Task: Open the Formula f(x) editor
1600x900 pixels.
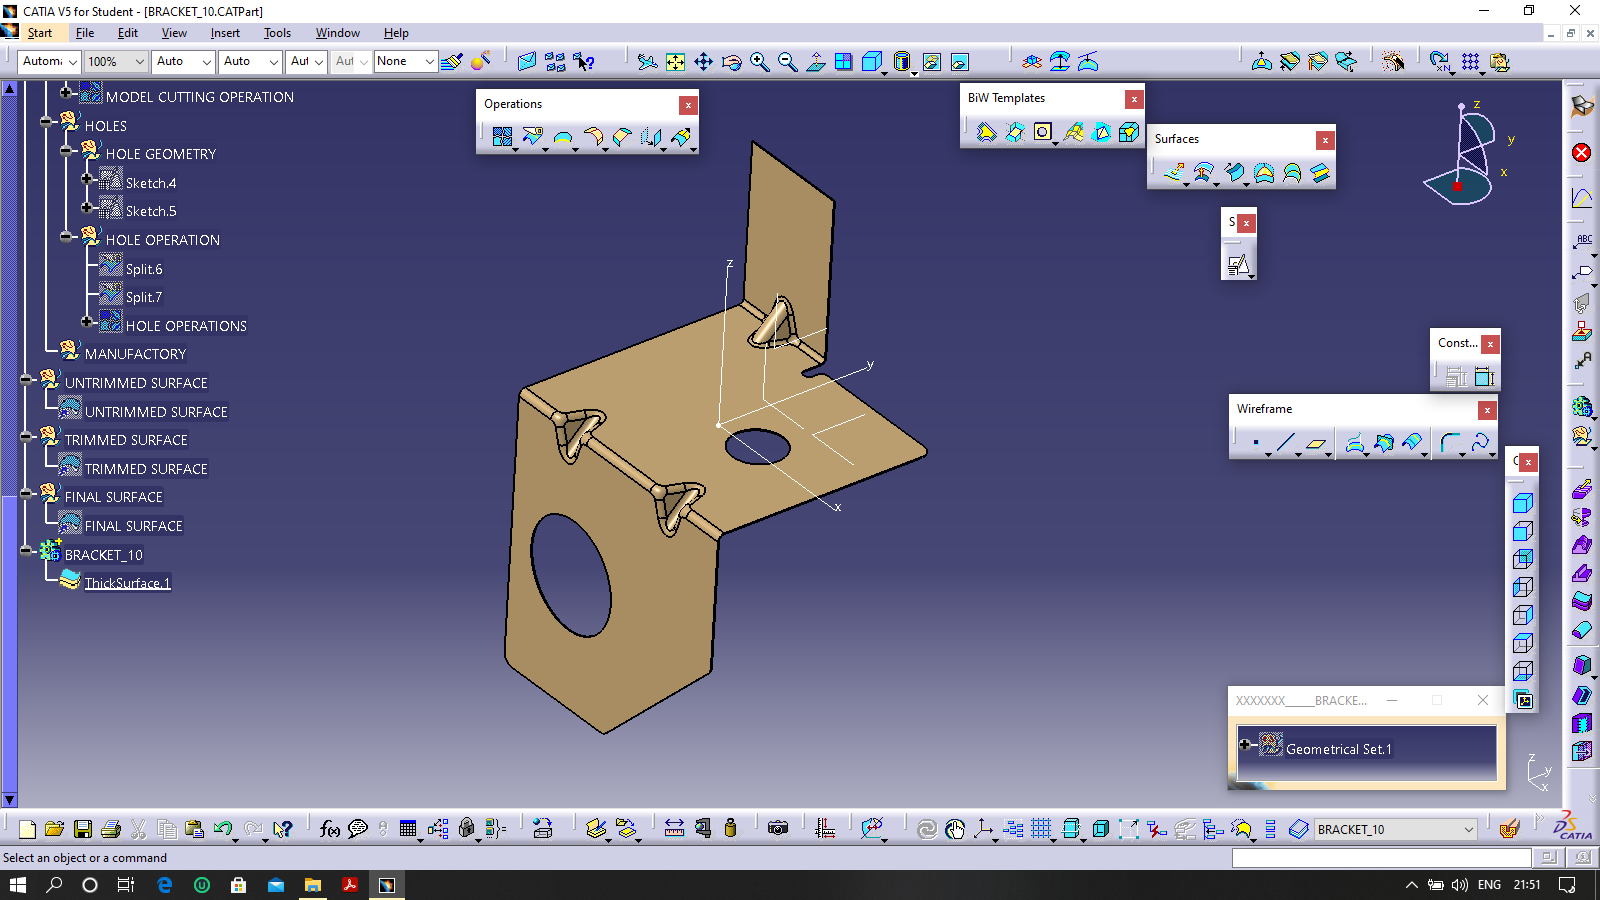Action: (x=329, y=829)
